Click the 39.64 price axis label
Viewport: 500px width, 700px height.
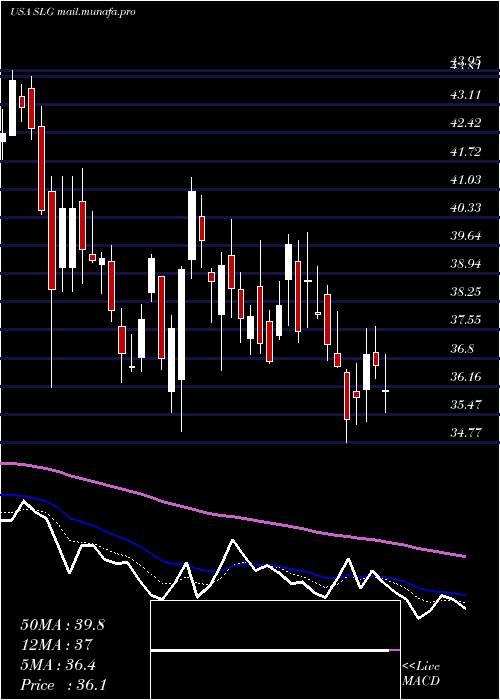click(x=466, y=236)
